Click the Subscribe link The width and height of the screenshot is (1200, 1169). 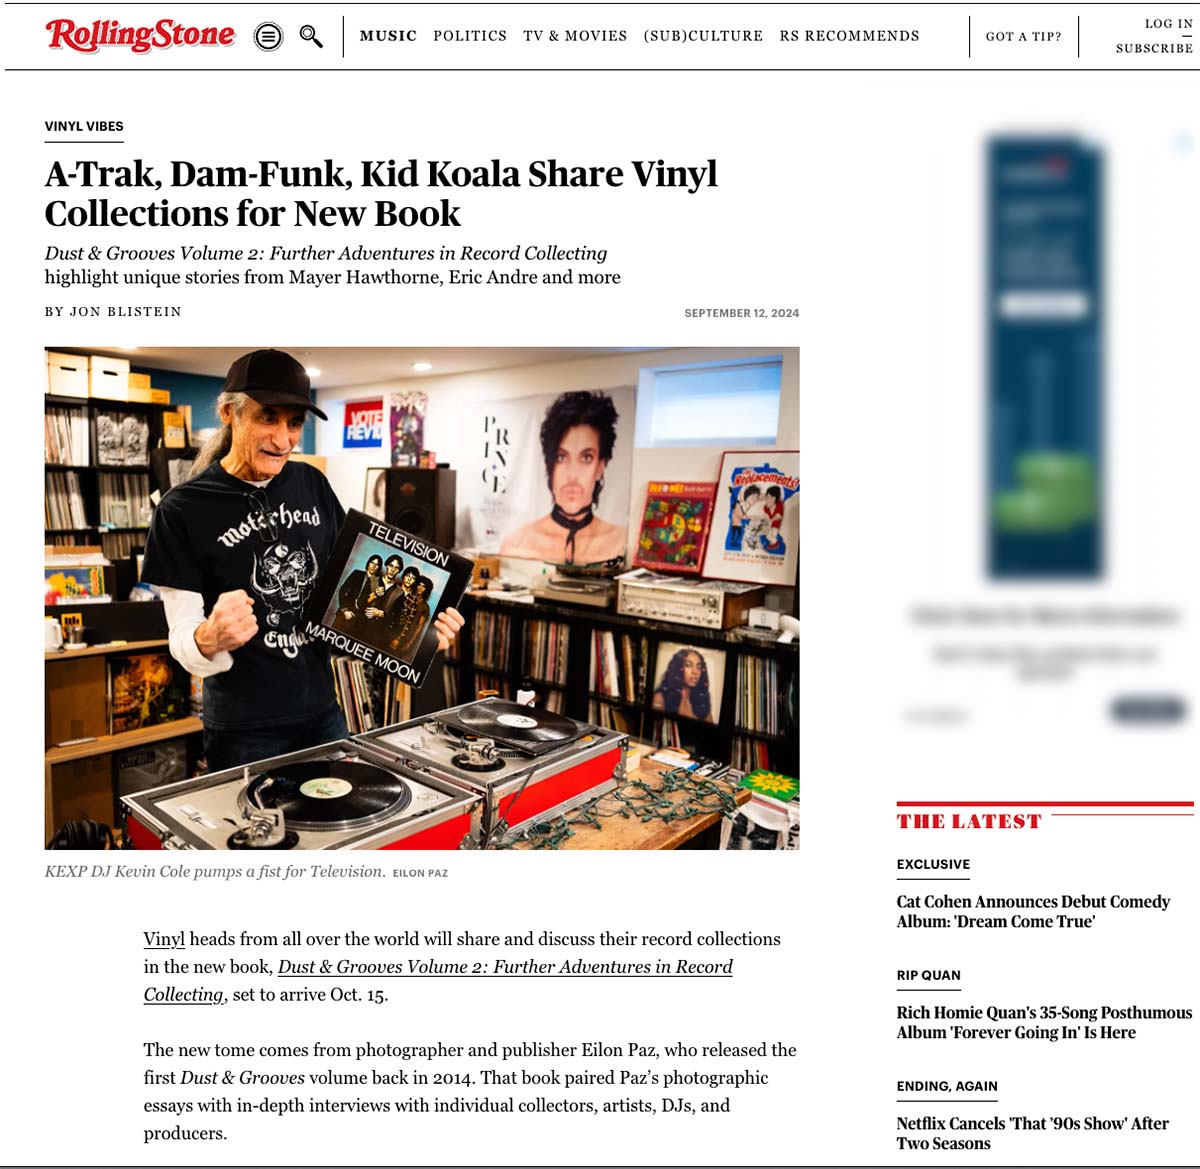[x=1154, y=48]
